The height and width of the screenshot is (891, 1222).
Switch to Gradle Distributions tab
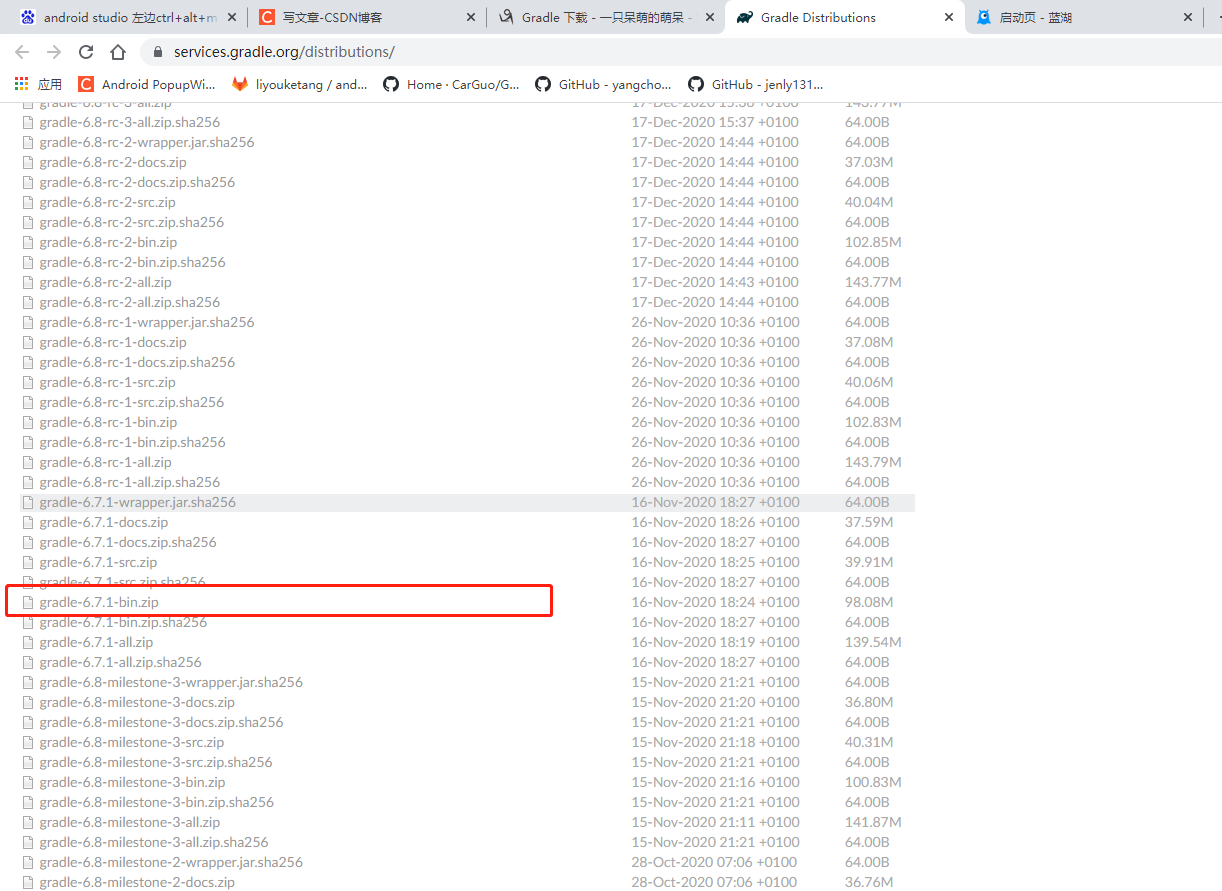point(845,17)
